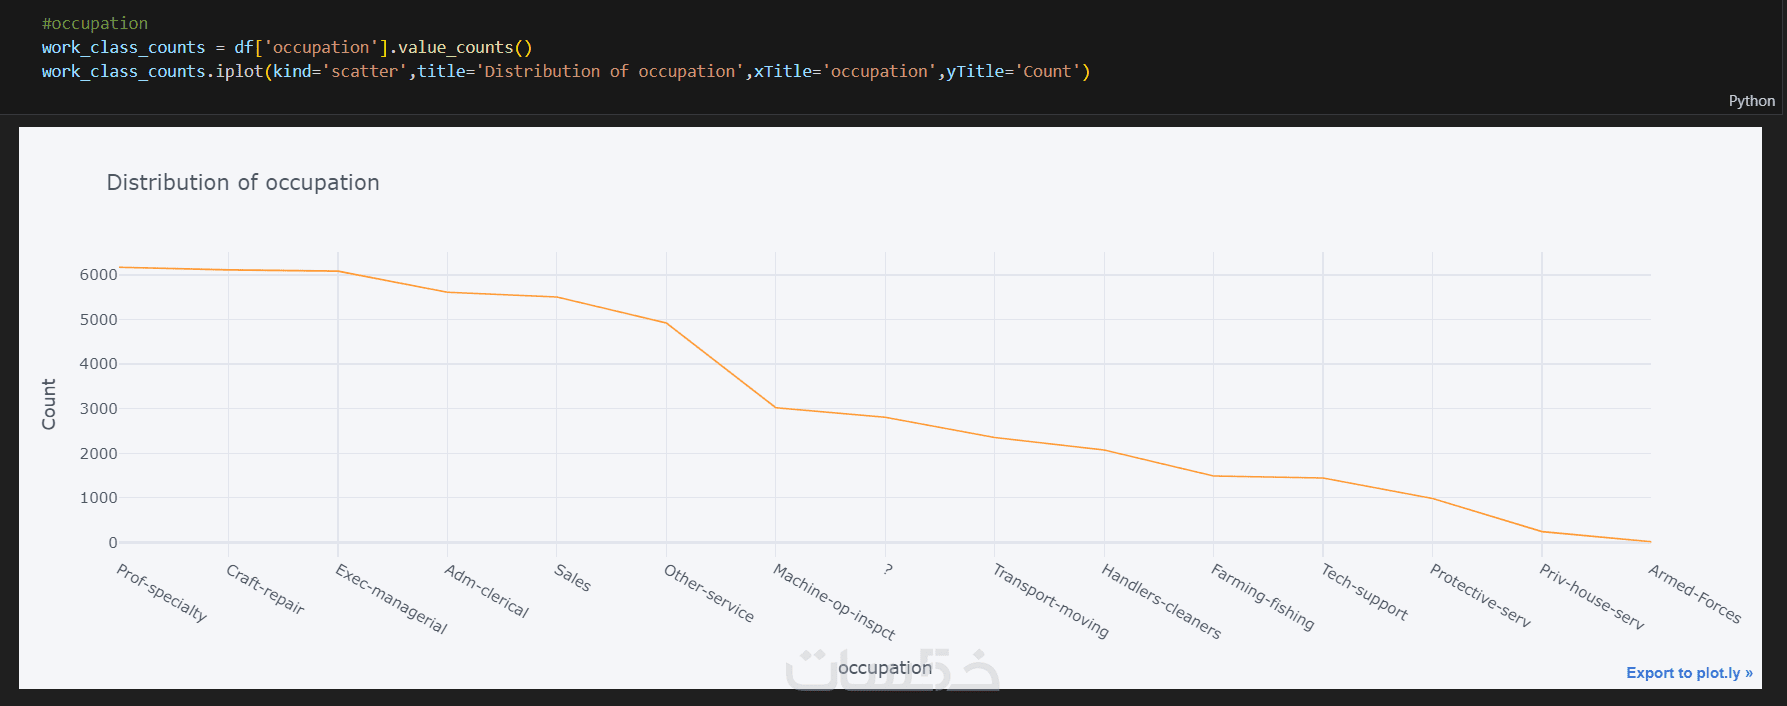Click the 6000 tick label on y-axis
The image size is (1787, 706).
point(98,275)
